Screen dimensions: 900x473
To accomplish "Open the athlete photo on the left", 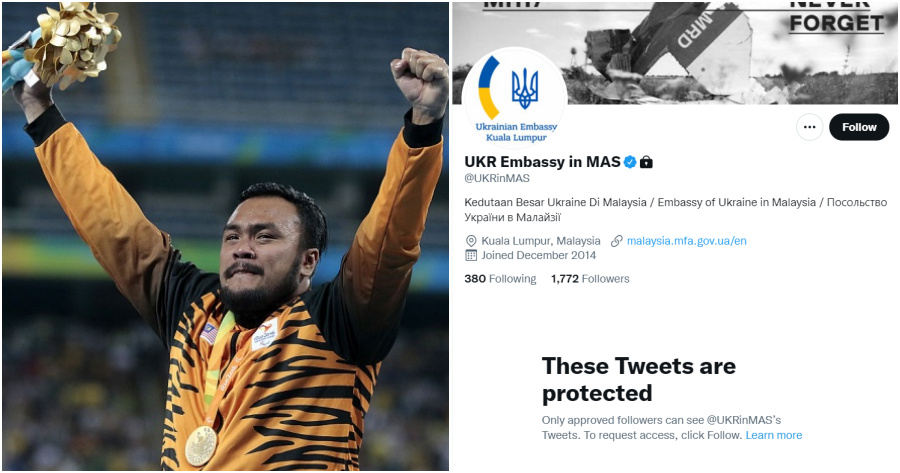I will coord(226,236).
